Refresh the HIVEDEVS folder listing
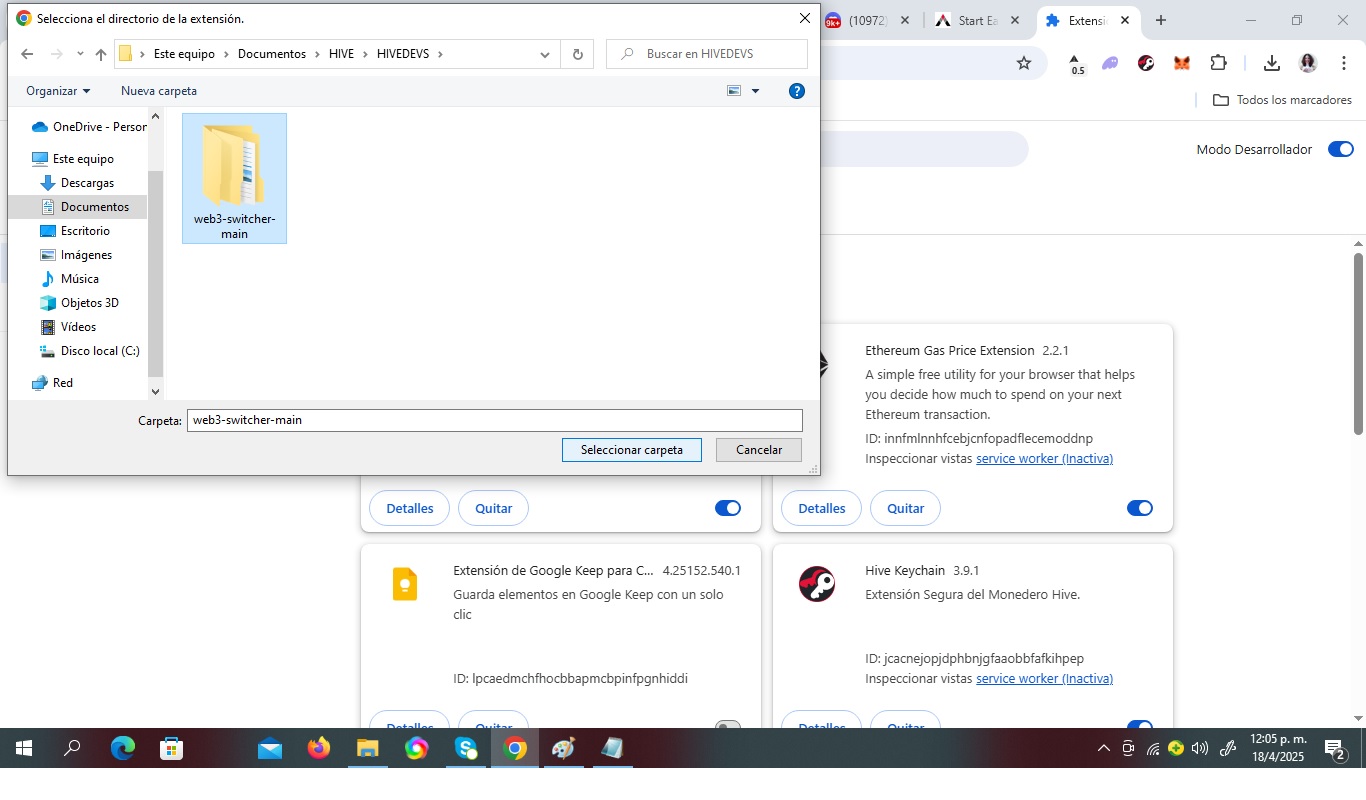This screenshot has height=800, width=1366. pyautogui.click(x=577, y=54)
